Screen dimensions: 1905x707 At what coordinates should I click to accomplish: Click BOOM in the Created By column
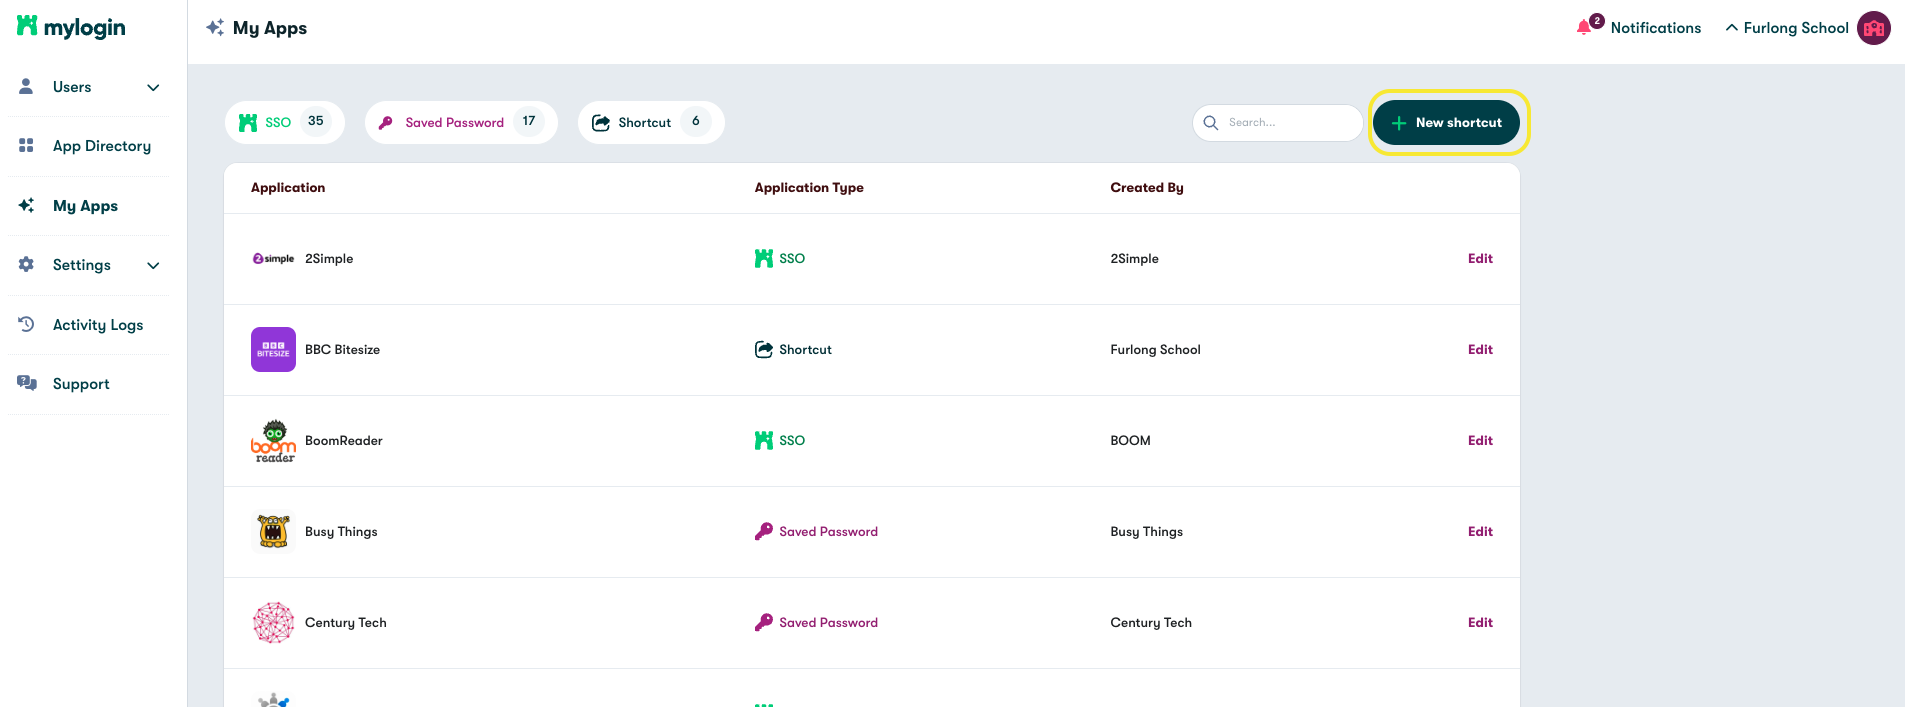[1130, 440]
